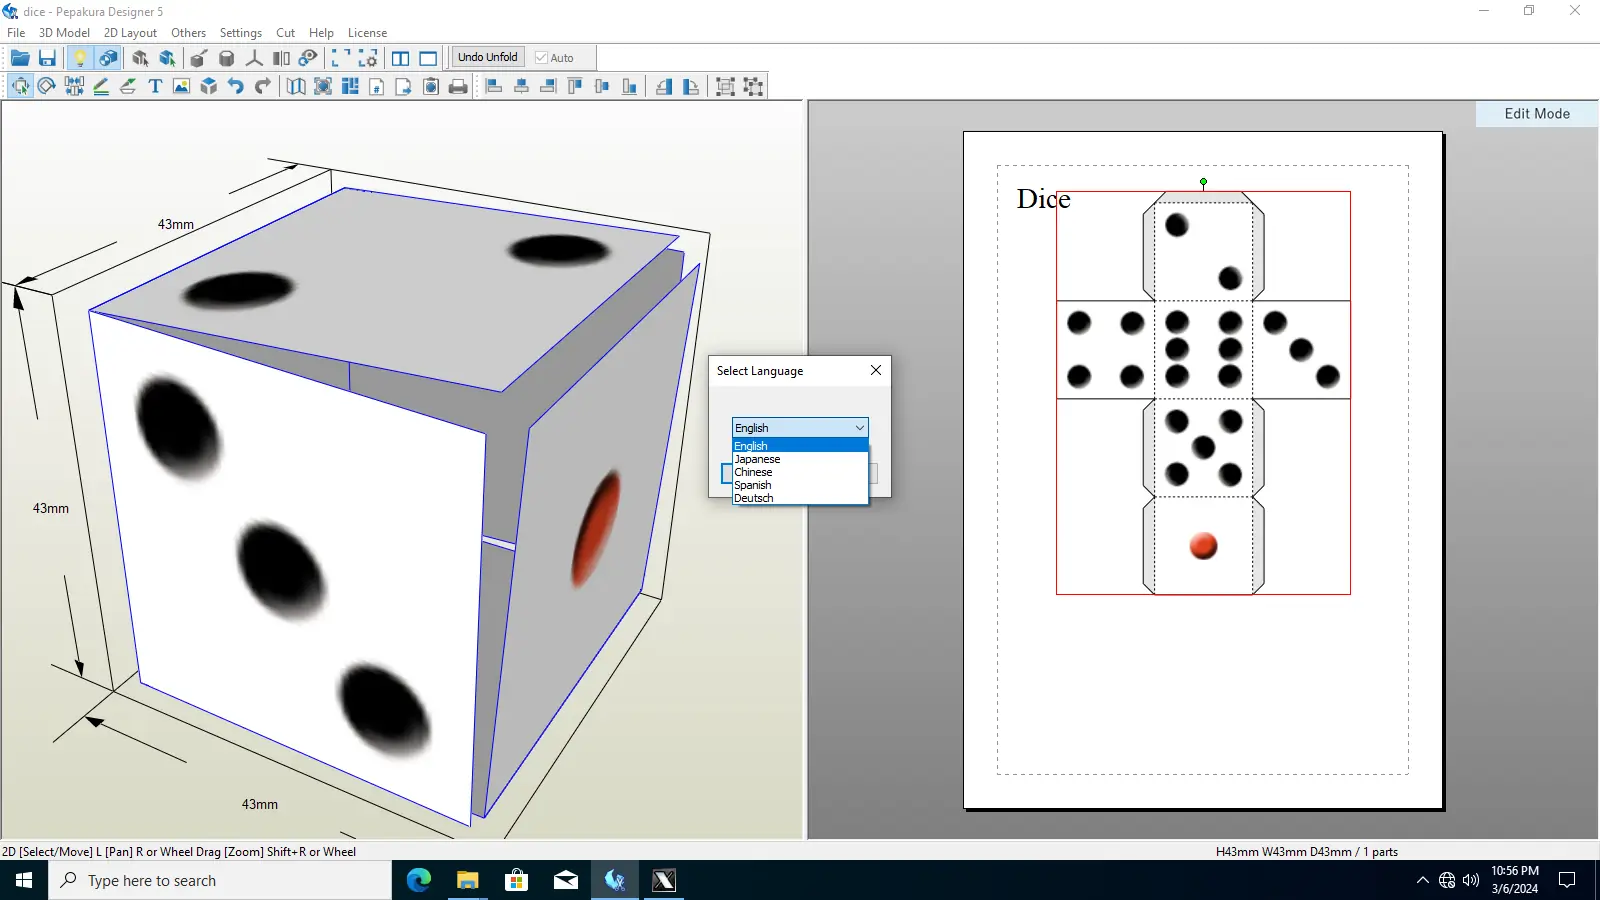Click the Dice title text on the page
The width and height of the screenshot is (1600, 900).
[x=1043, y=199]
